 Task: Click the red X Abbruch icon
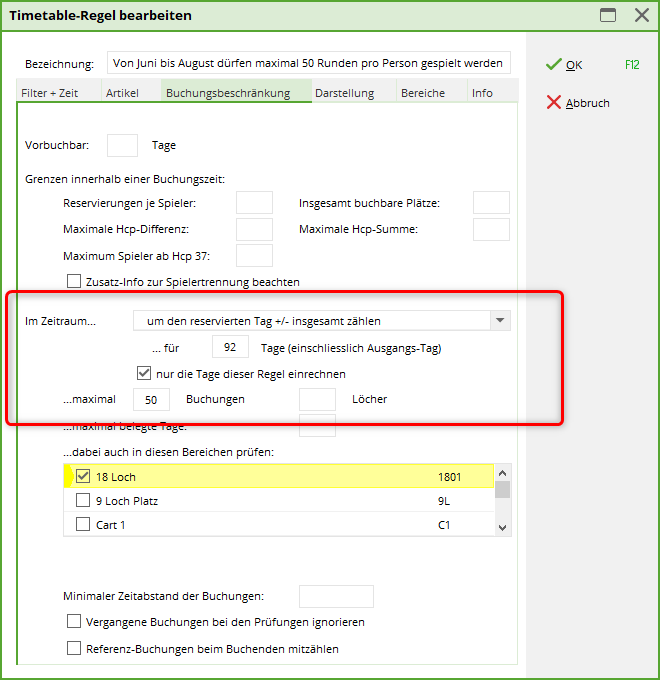554,102
